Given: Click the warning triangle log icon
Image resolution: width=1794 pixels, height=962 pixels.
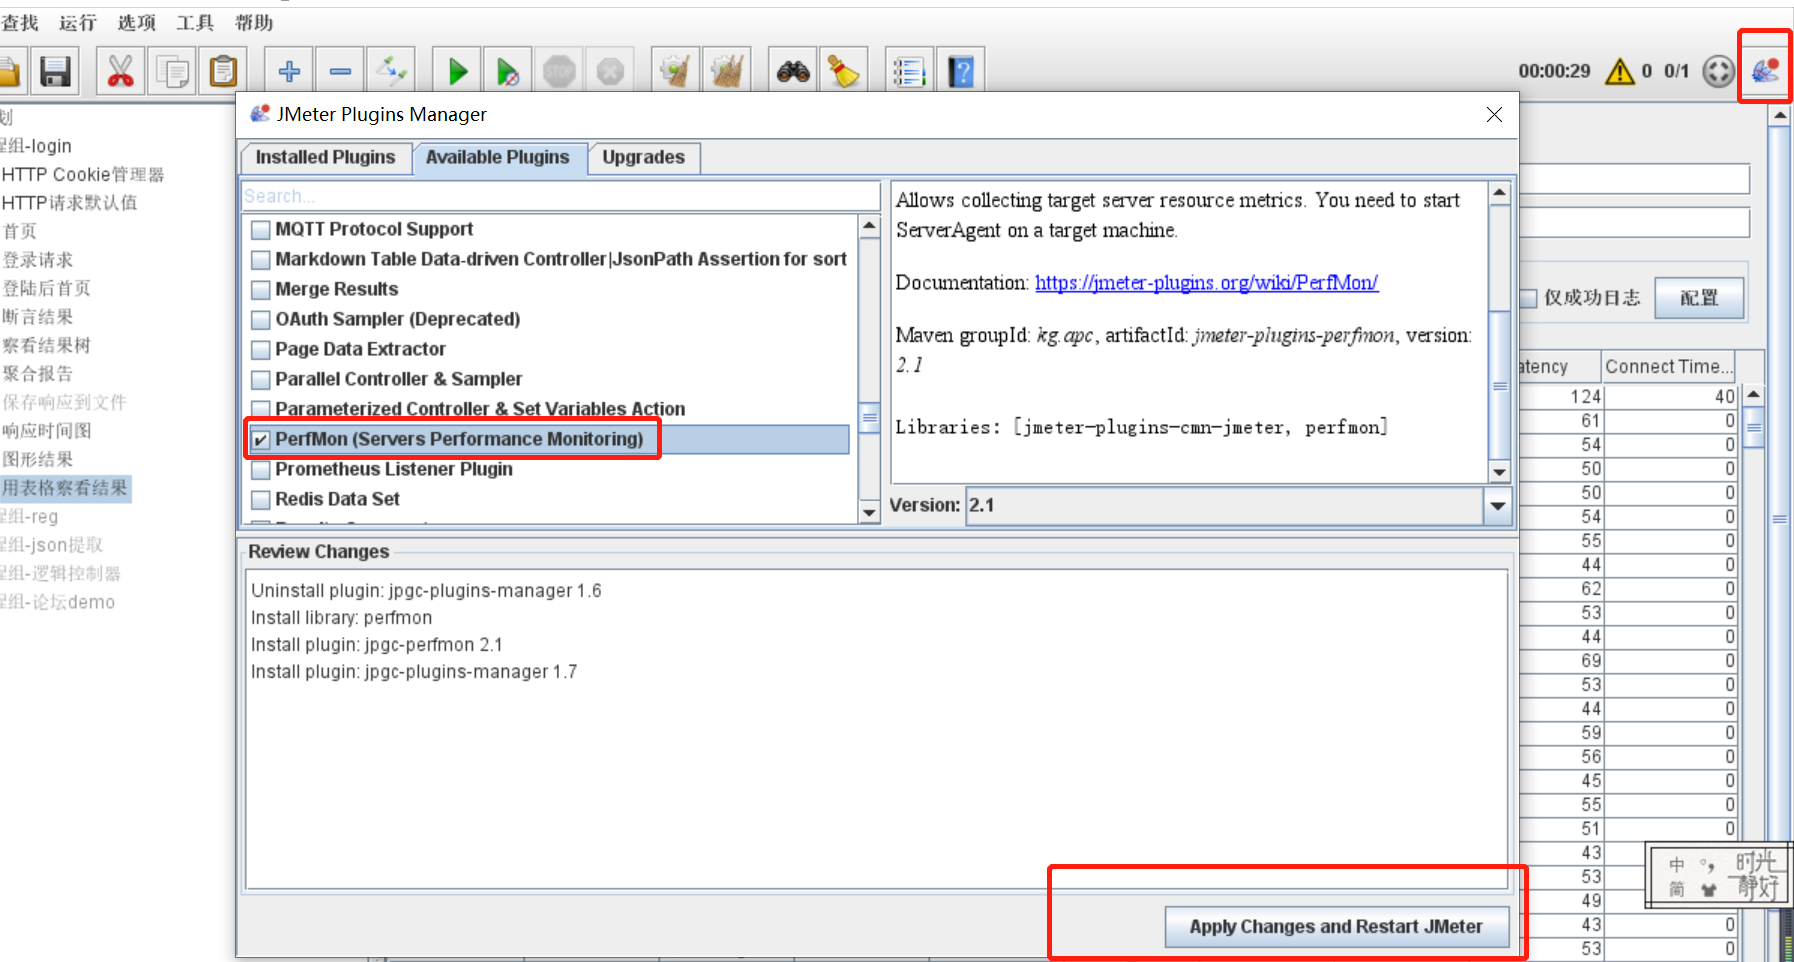Looking at the screenshot, I should click(x=1619, y=71).
